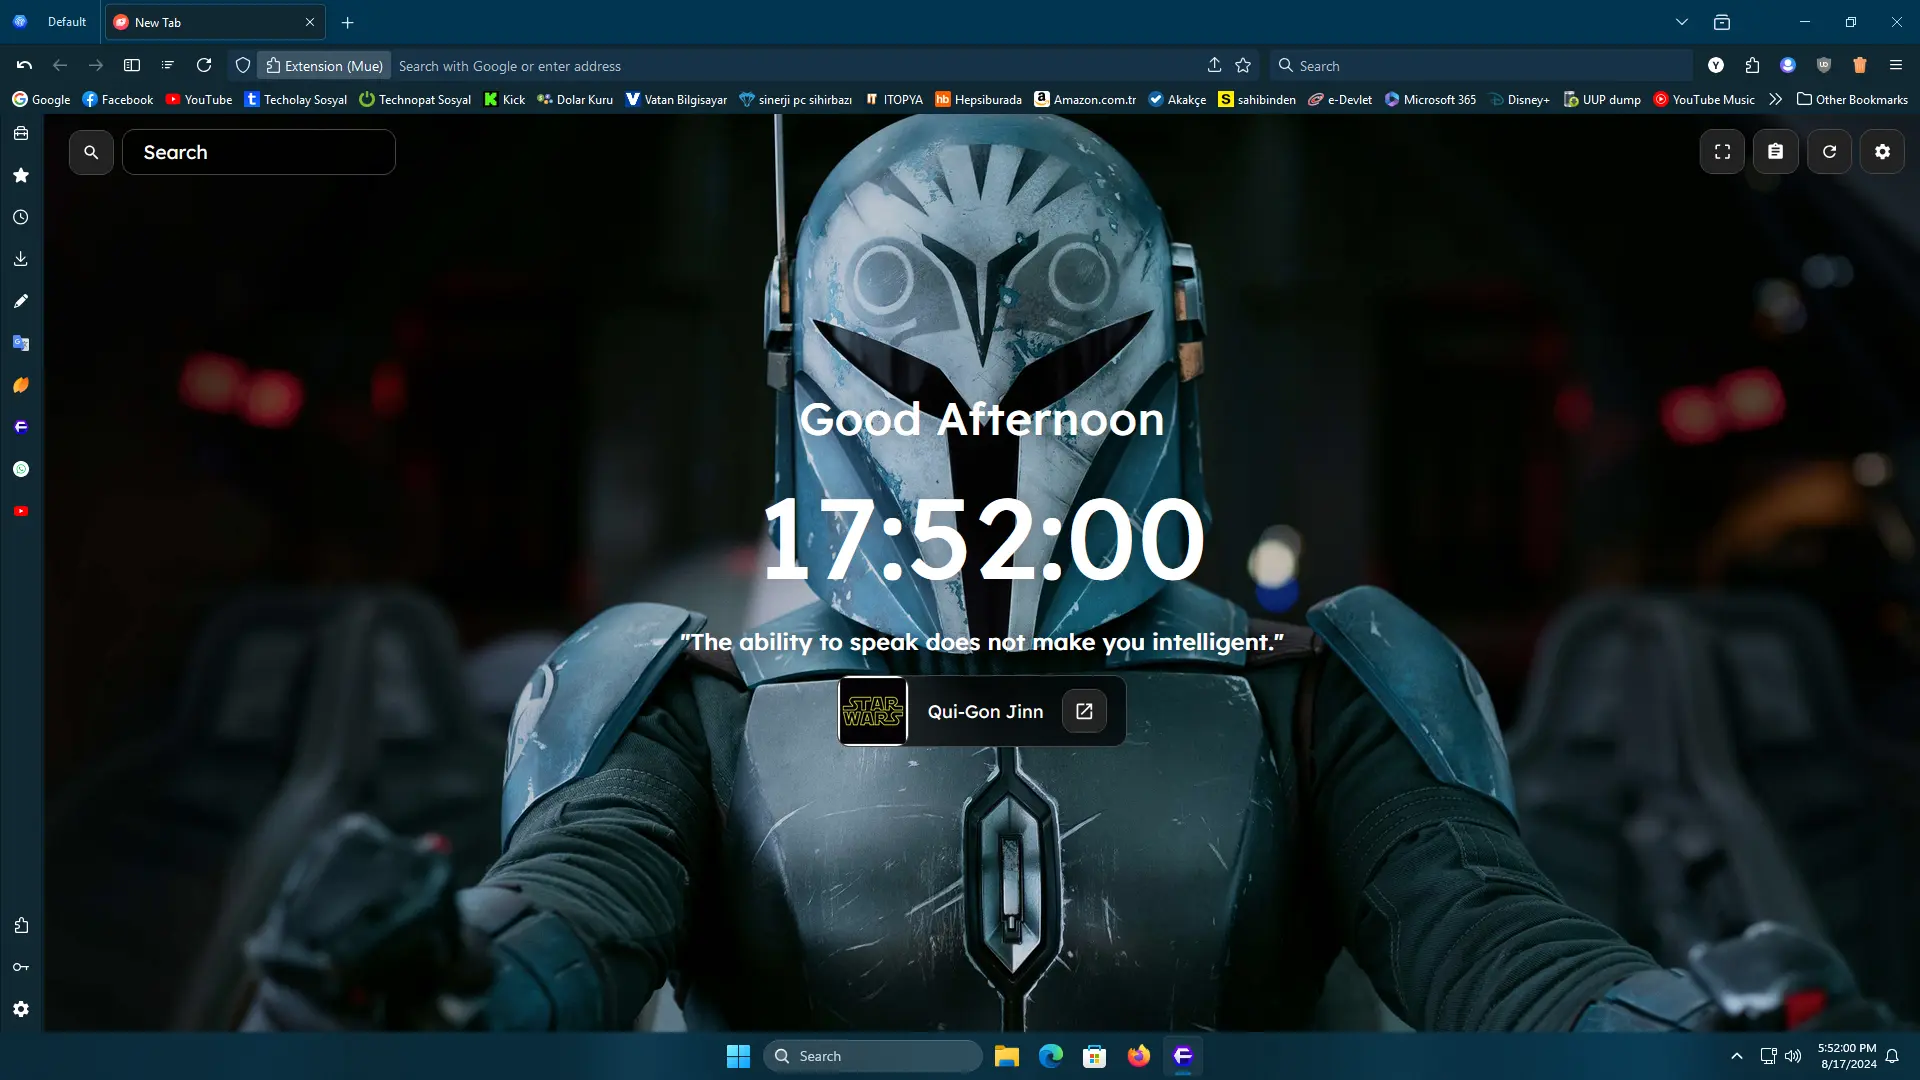Select the New Tab tab
1920x1080 pixels.
(x=213, y=22)
